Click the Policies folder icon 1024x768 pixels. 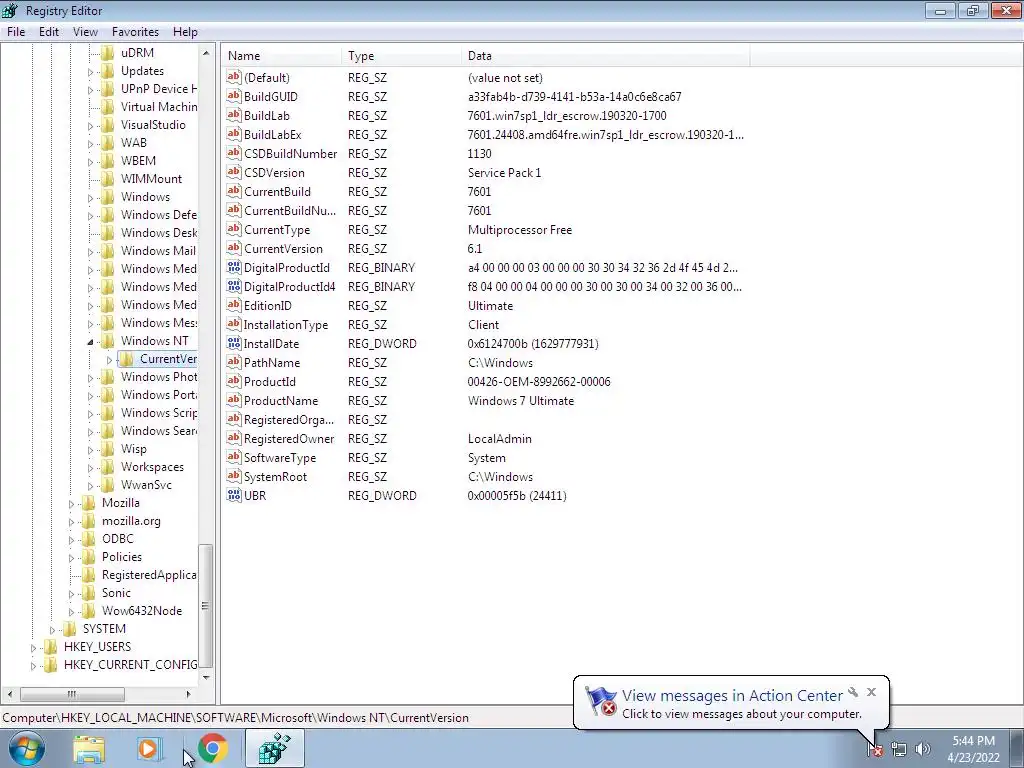tap(89, 557)
